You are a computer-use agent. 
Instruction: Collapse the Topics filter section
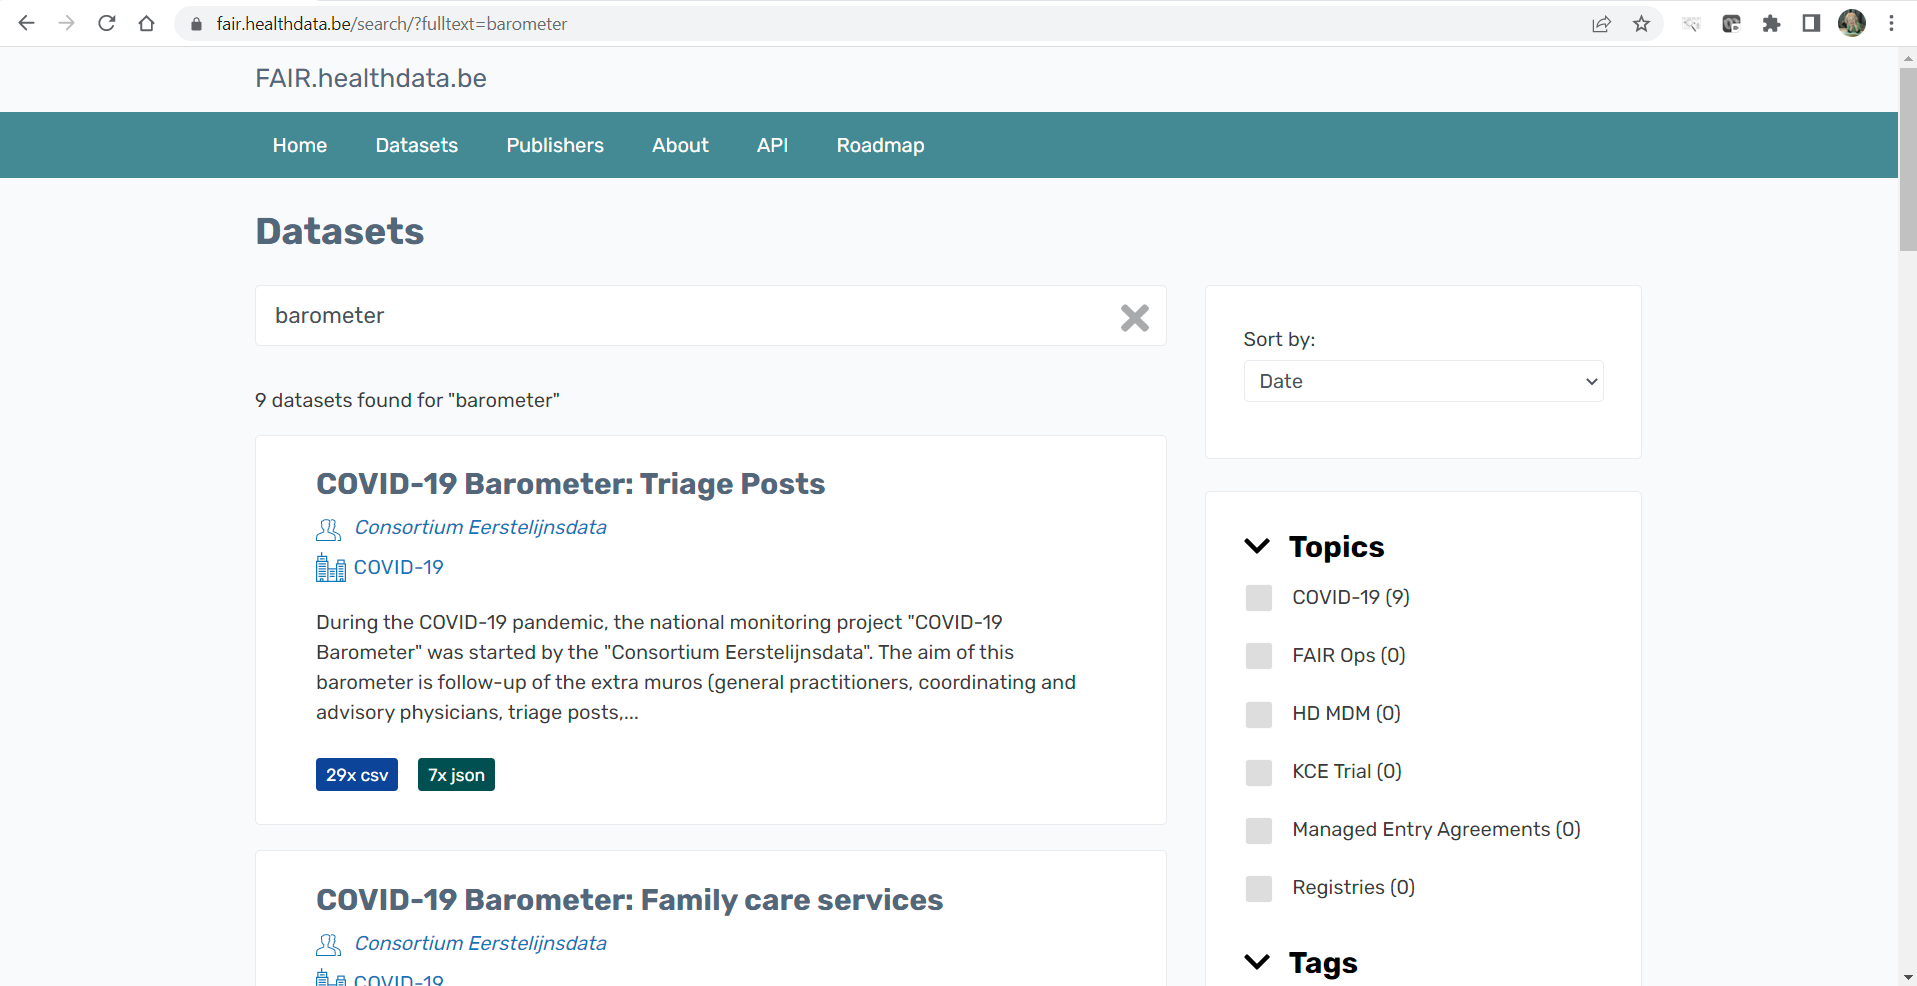1257,546
